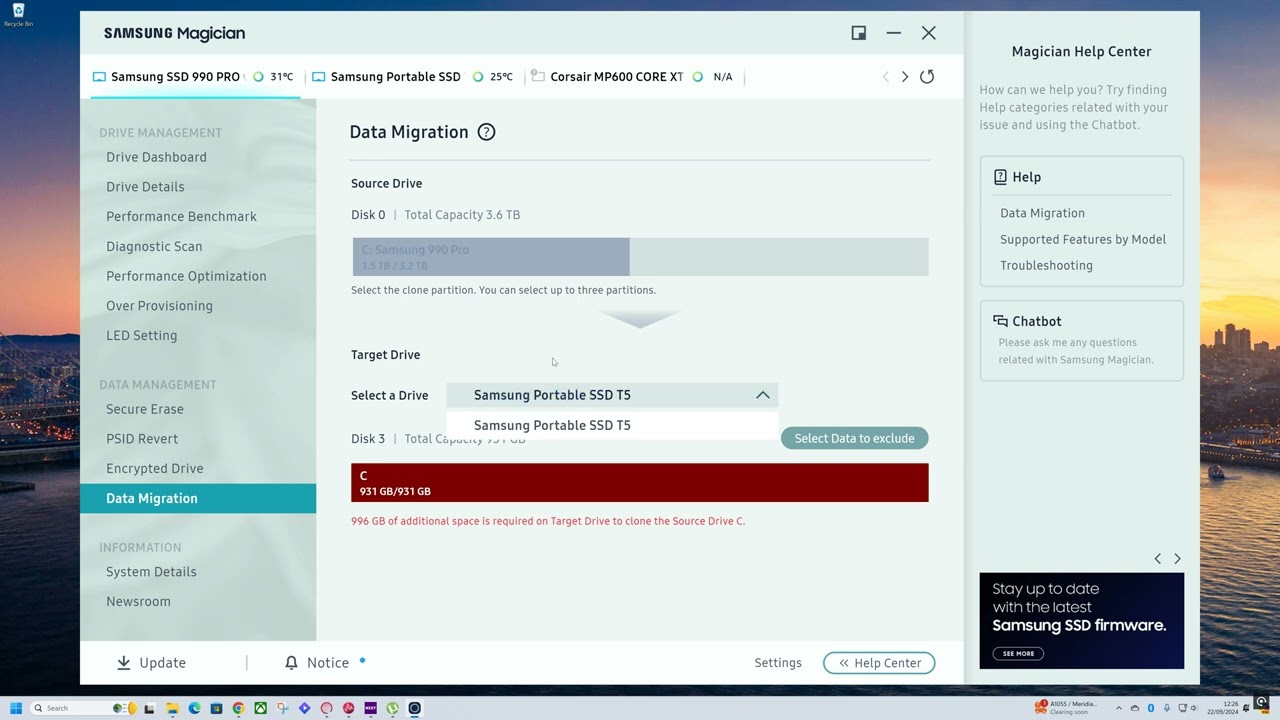The image size is (1280, 720).
Task: Open Microsoft Edge from taskbar
Action: [x=194, y=708]
